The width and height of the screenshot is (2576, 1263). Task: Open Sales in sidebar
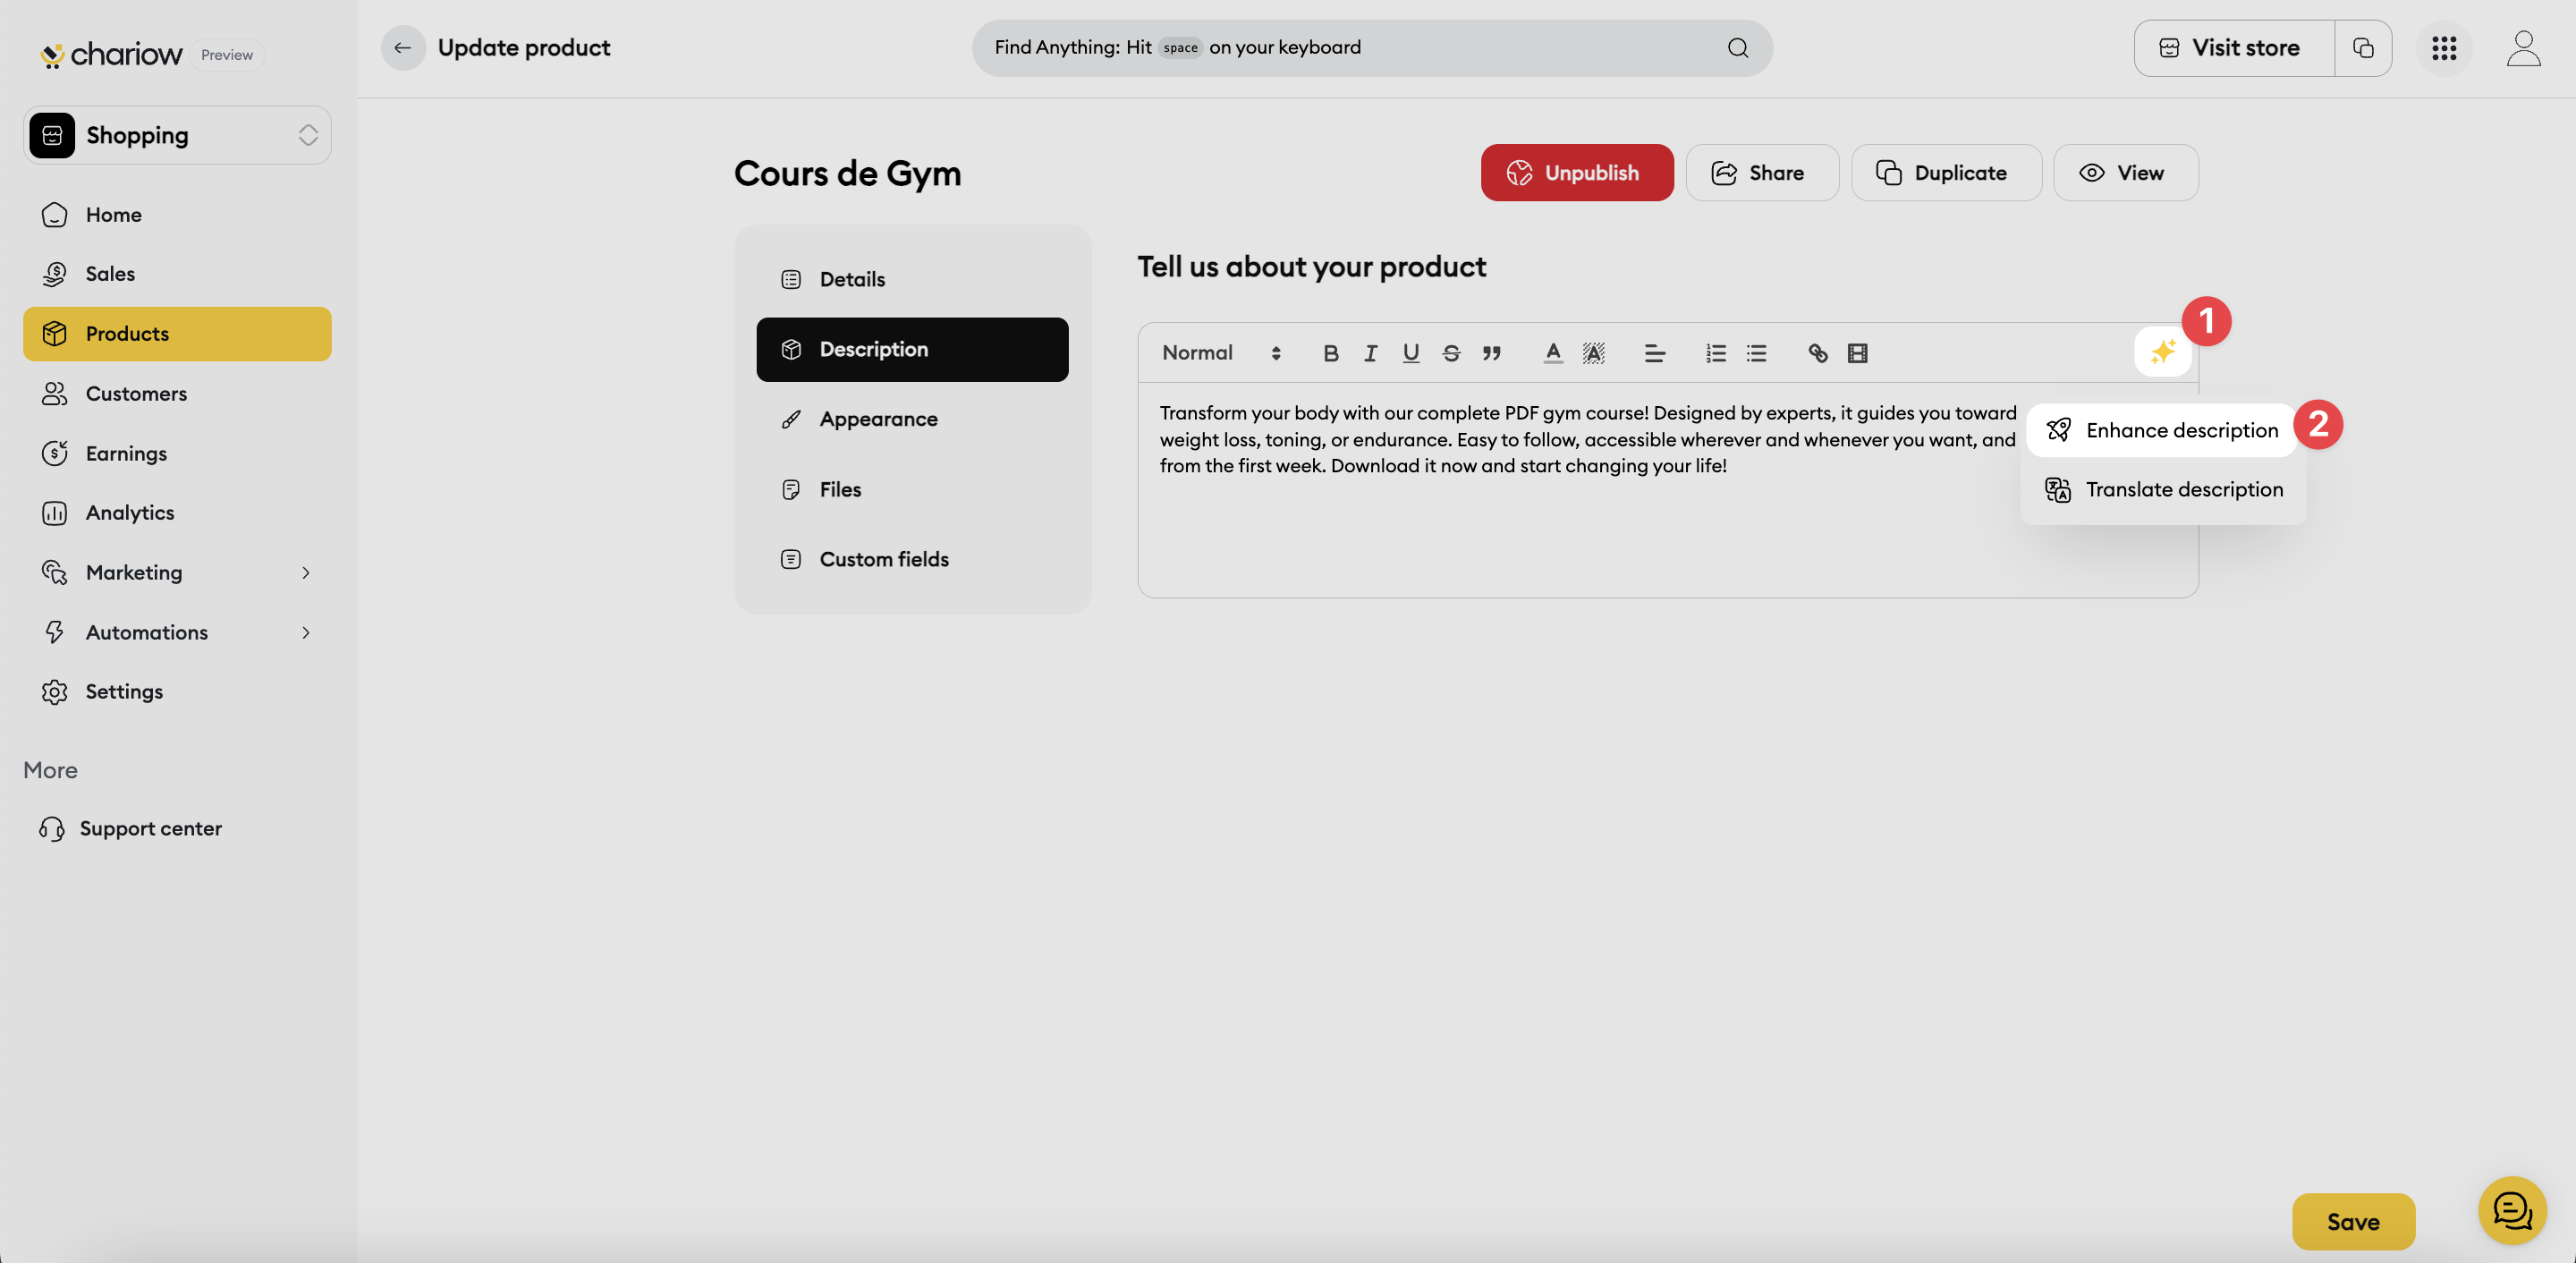pos(177,274)
